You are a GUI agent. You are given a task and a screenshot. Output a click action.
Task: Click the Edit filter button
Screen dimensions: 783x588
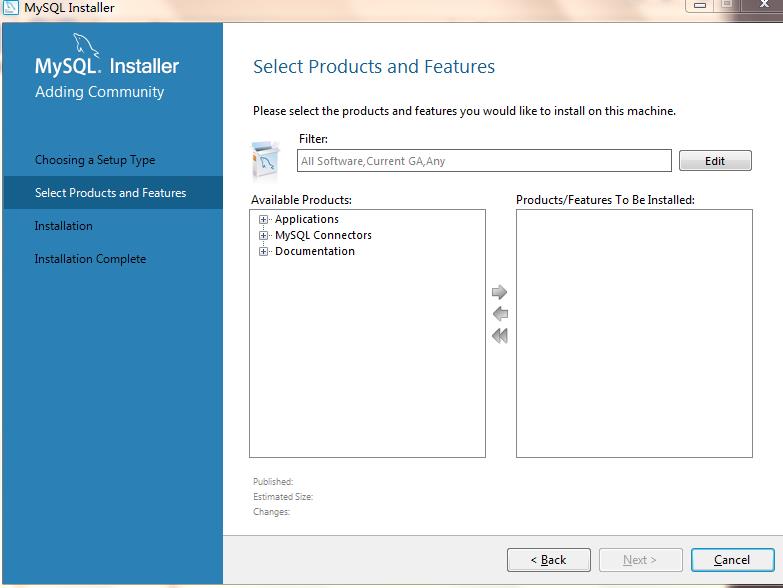[x=715, y=161]
